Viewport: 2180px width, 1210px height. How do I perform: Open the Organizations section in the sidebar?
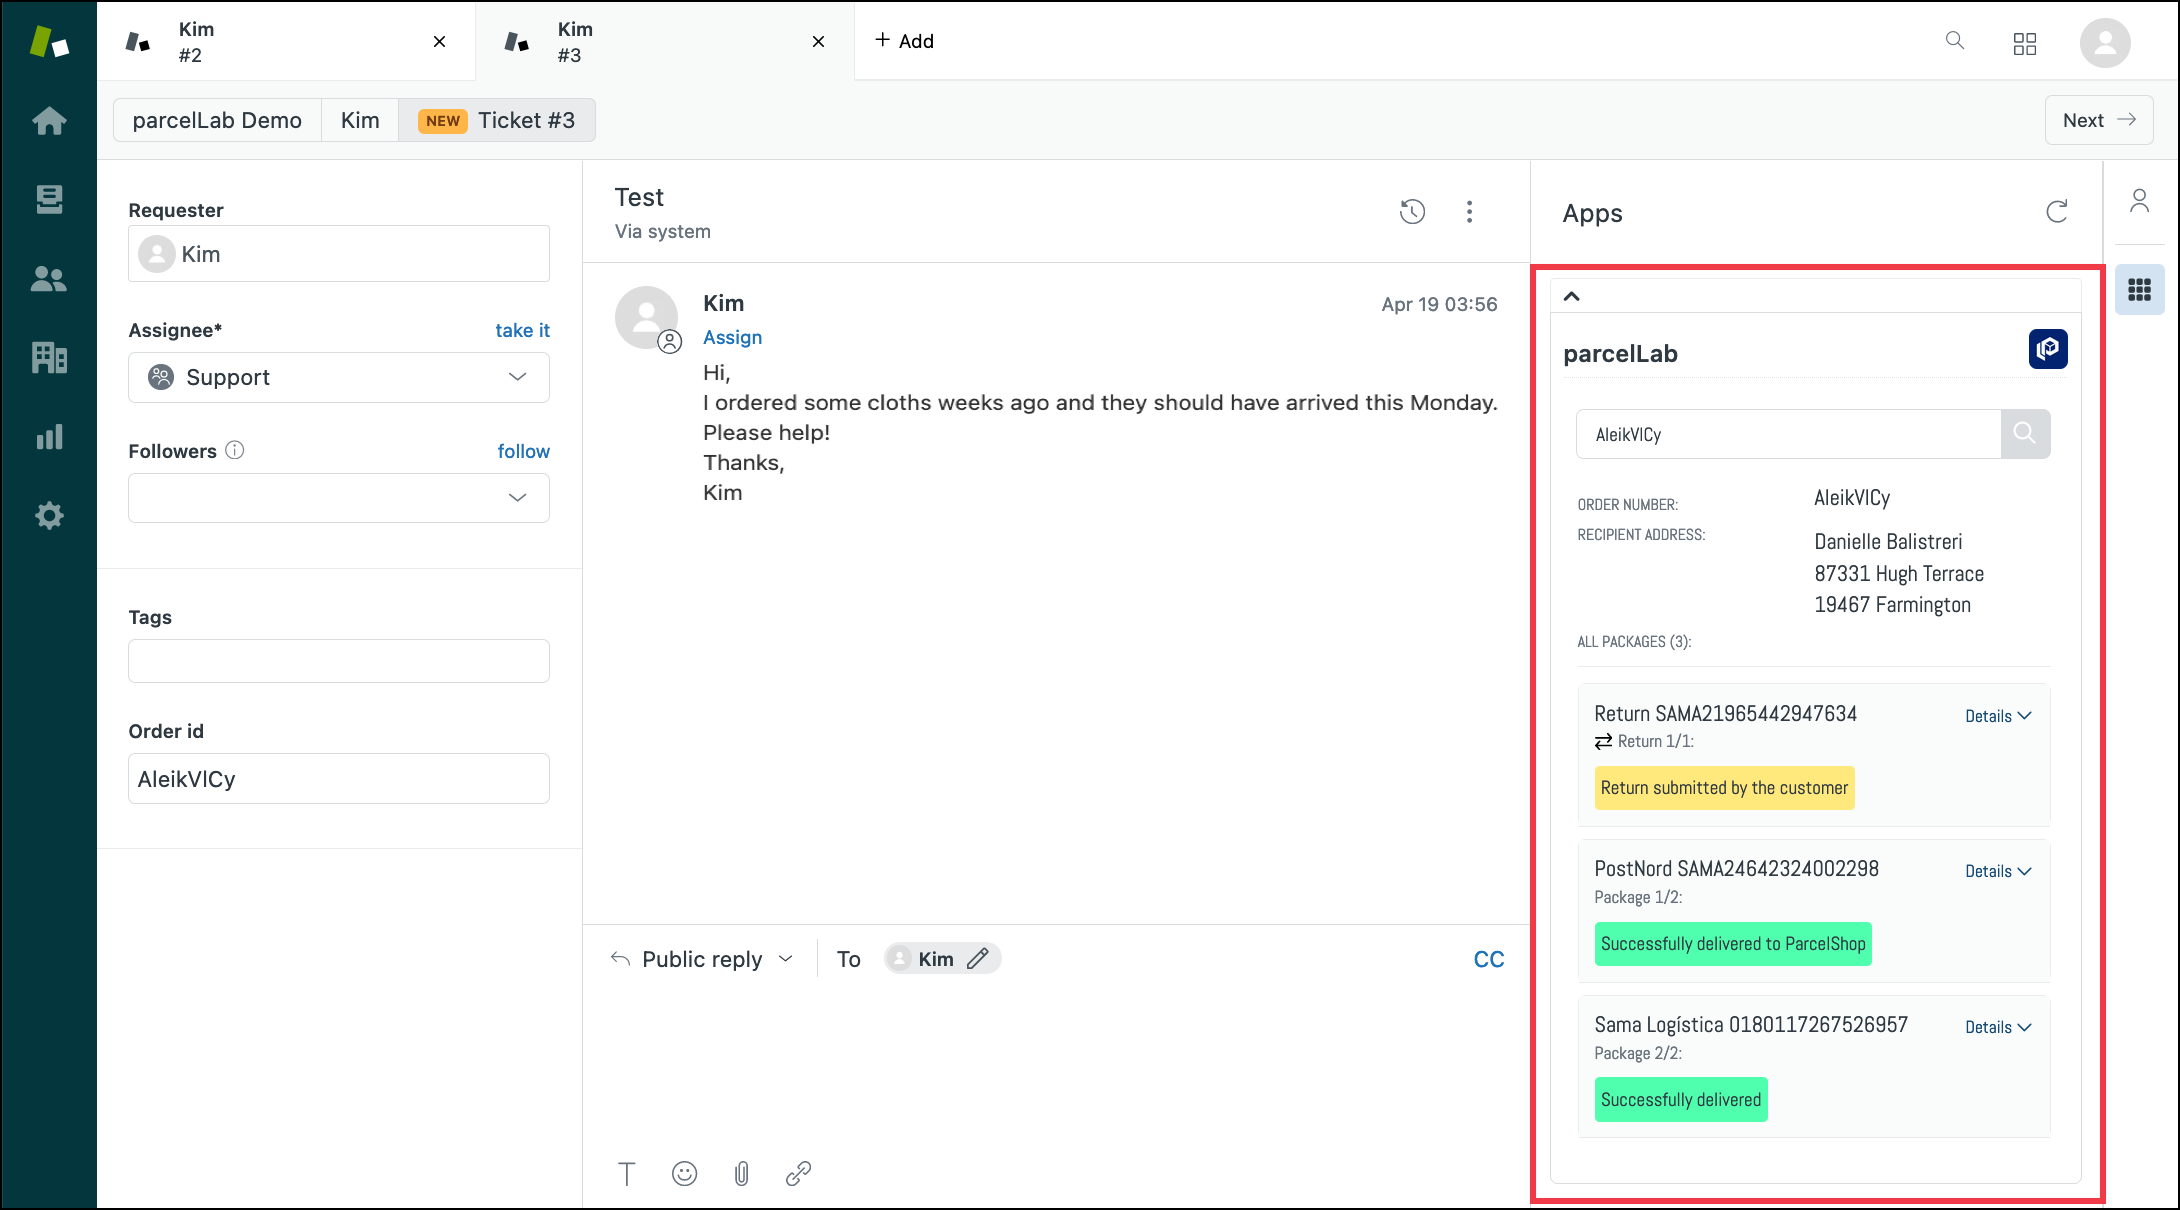[x=48, y=358]
